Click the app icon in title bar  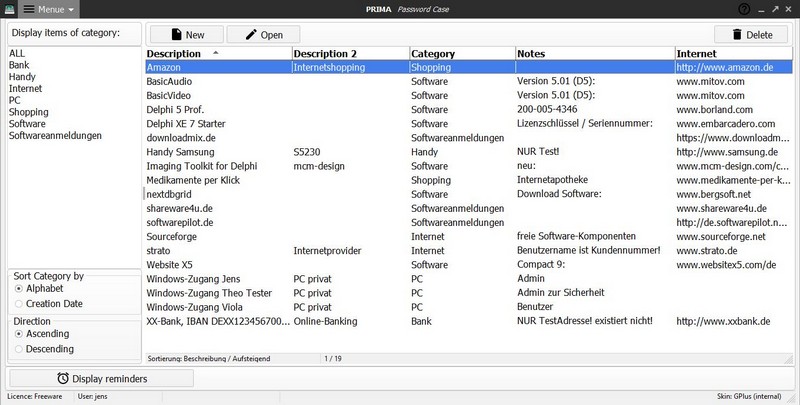tap(9, 9)
